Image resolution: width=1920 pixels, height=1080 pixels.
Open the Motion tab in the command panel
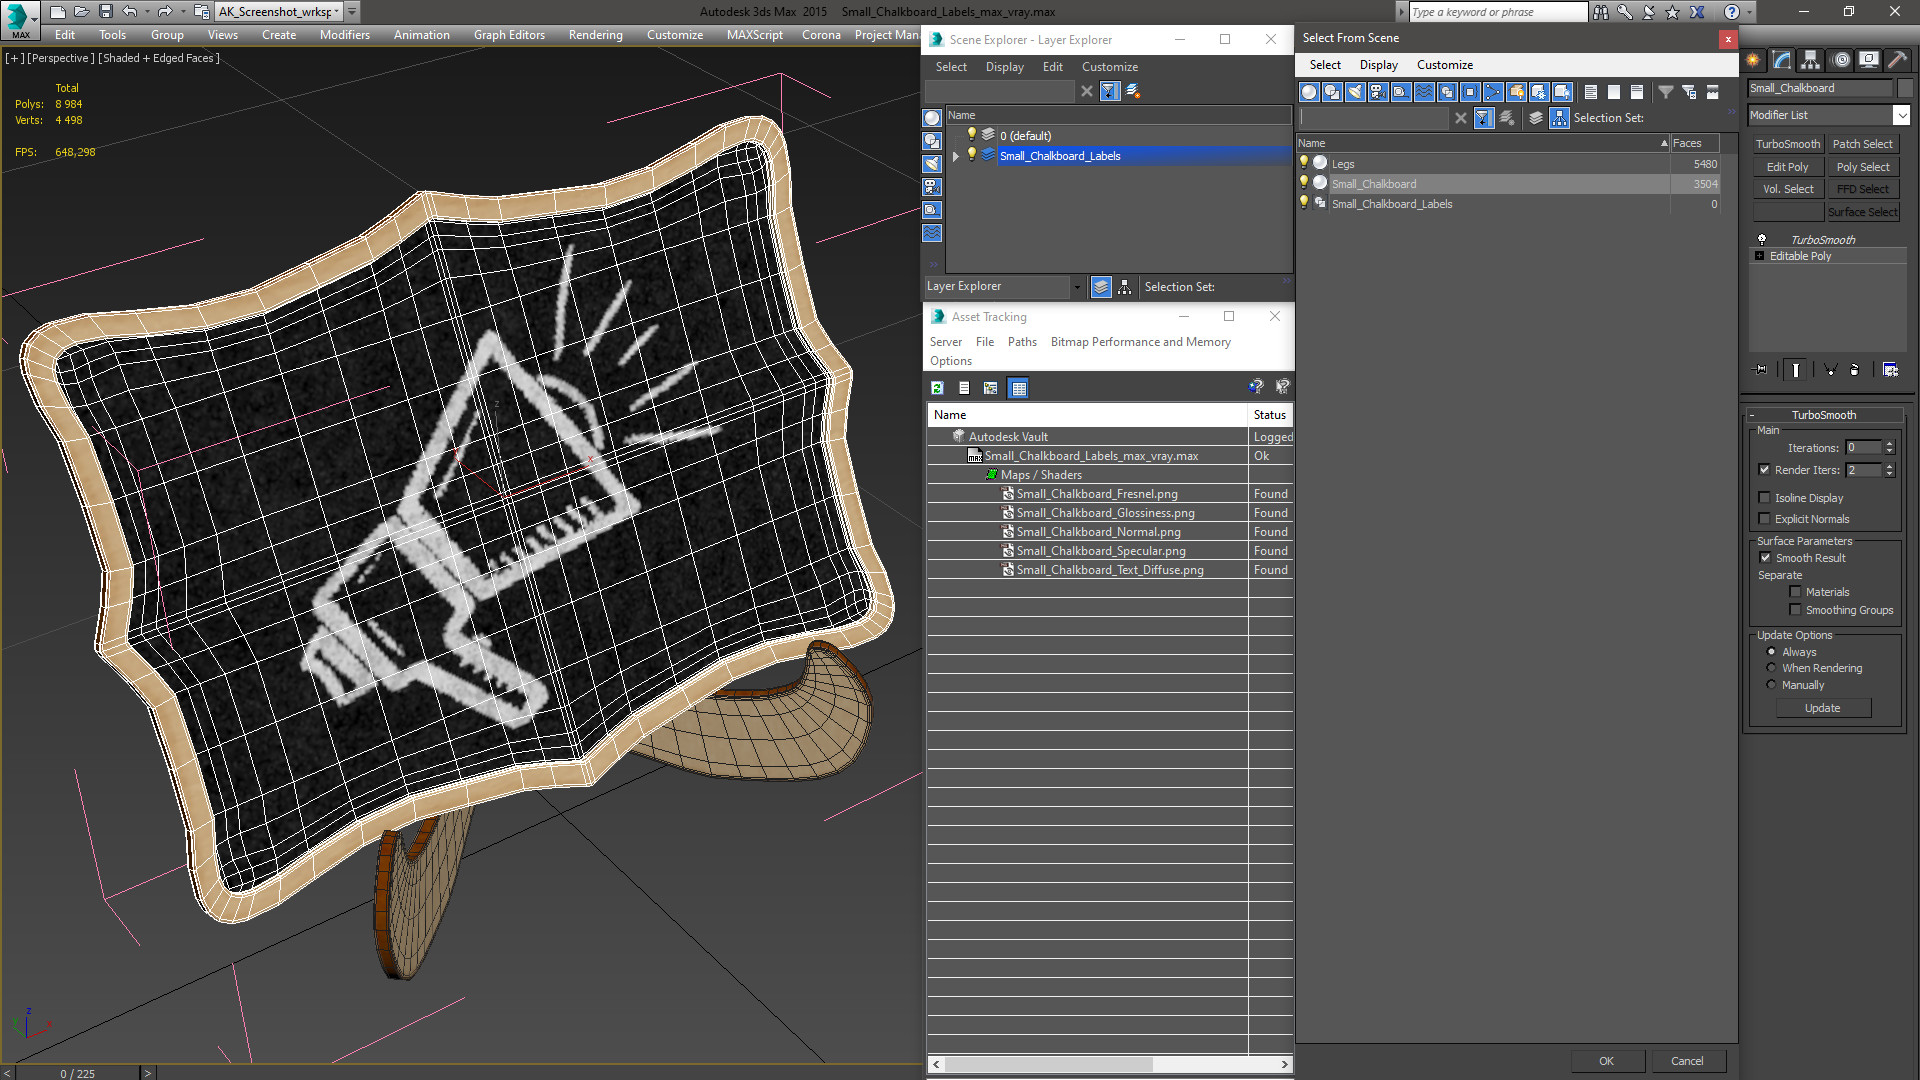pos(1840,60)
